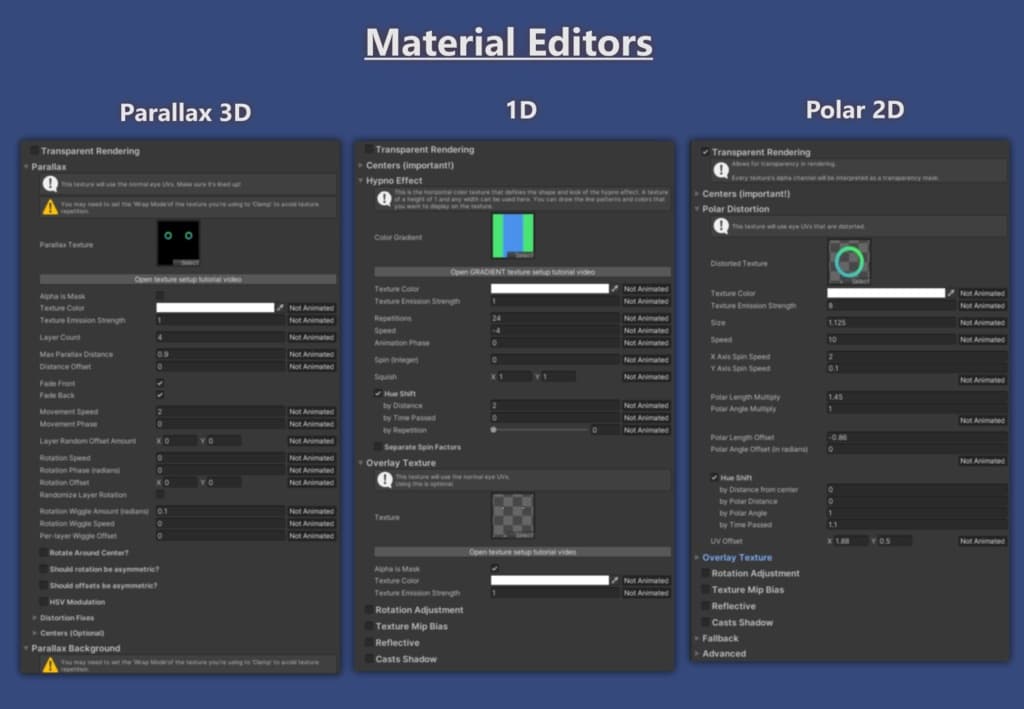The width and height of the screenshot is (1024, 709).
Task: Click Not Animated beside Layer Count
Action: point(312,338)
